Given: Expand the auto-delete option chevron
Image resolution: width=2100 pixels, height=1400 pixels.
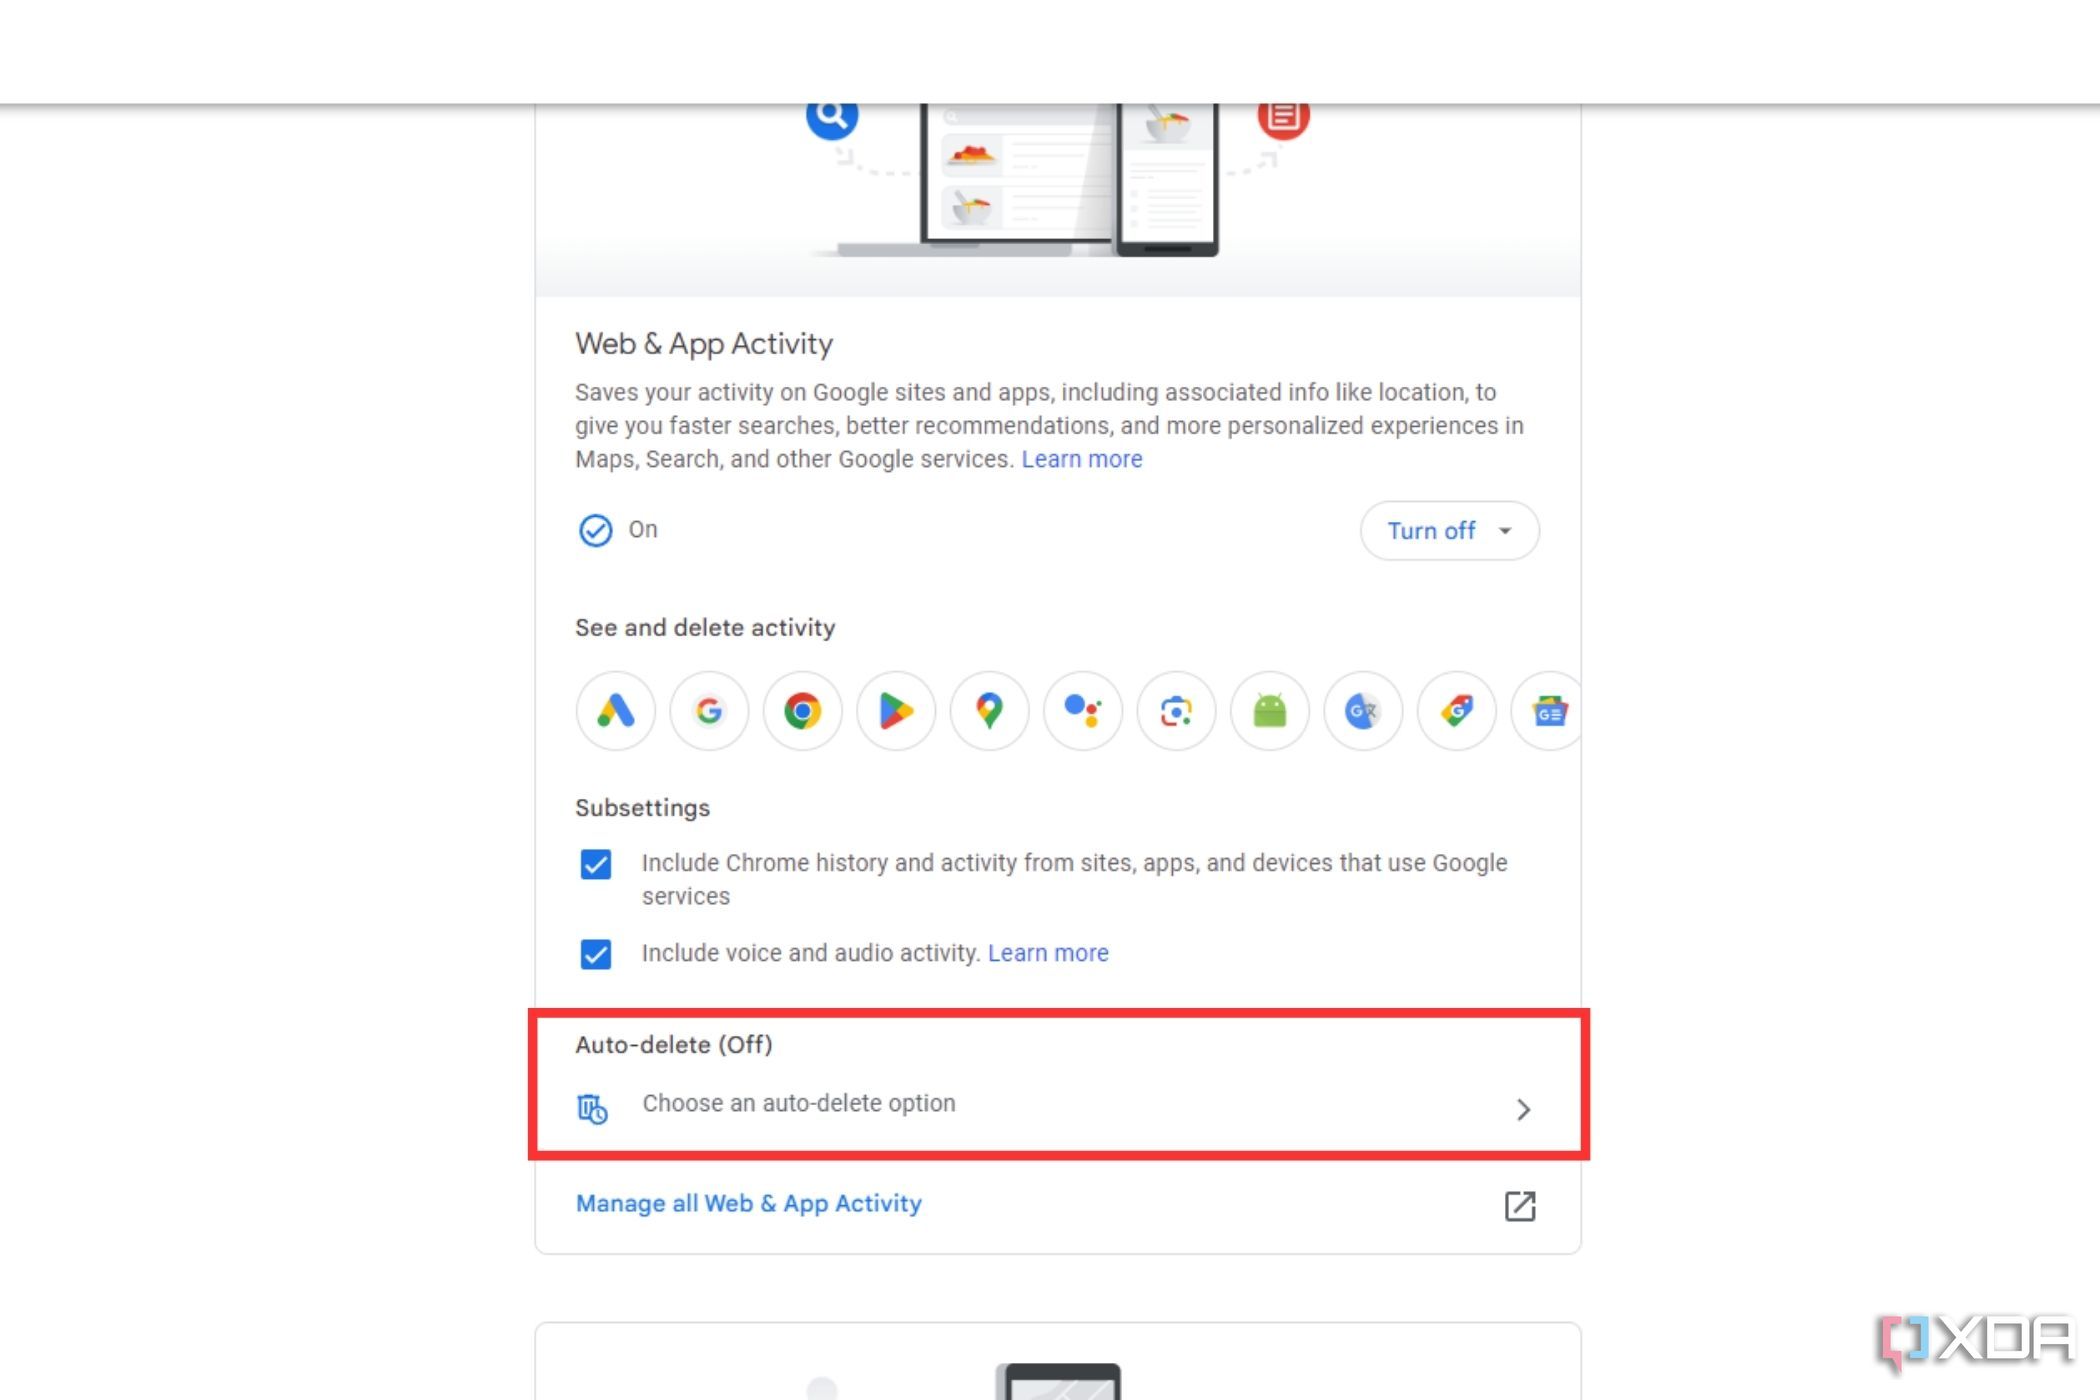Looking at the screenshot, I should [x=1522, y=1109].
